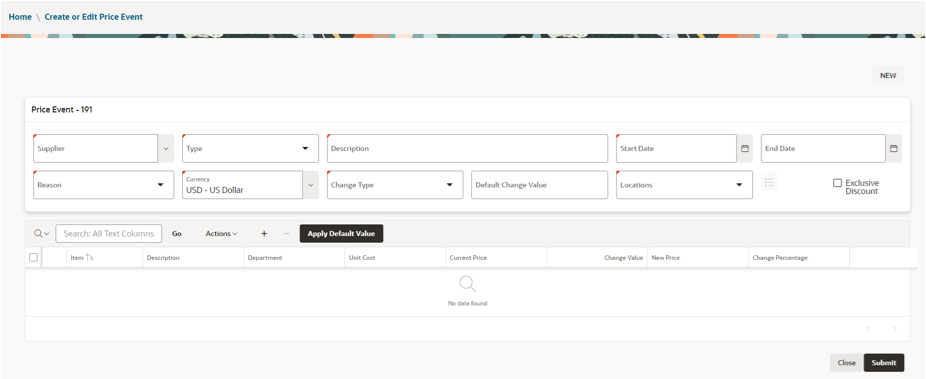Click the plus icon to add row
926x379 pixels.
tap(264, 234)
